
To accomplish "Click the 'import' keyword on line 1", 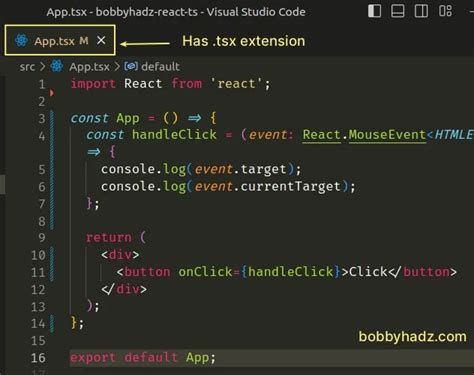I will coord(93,83).
